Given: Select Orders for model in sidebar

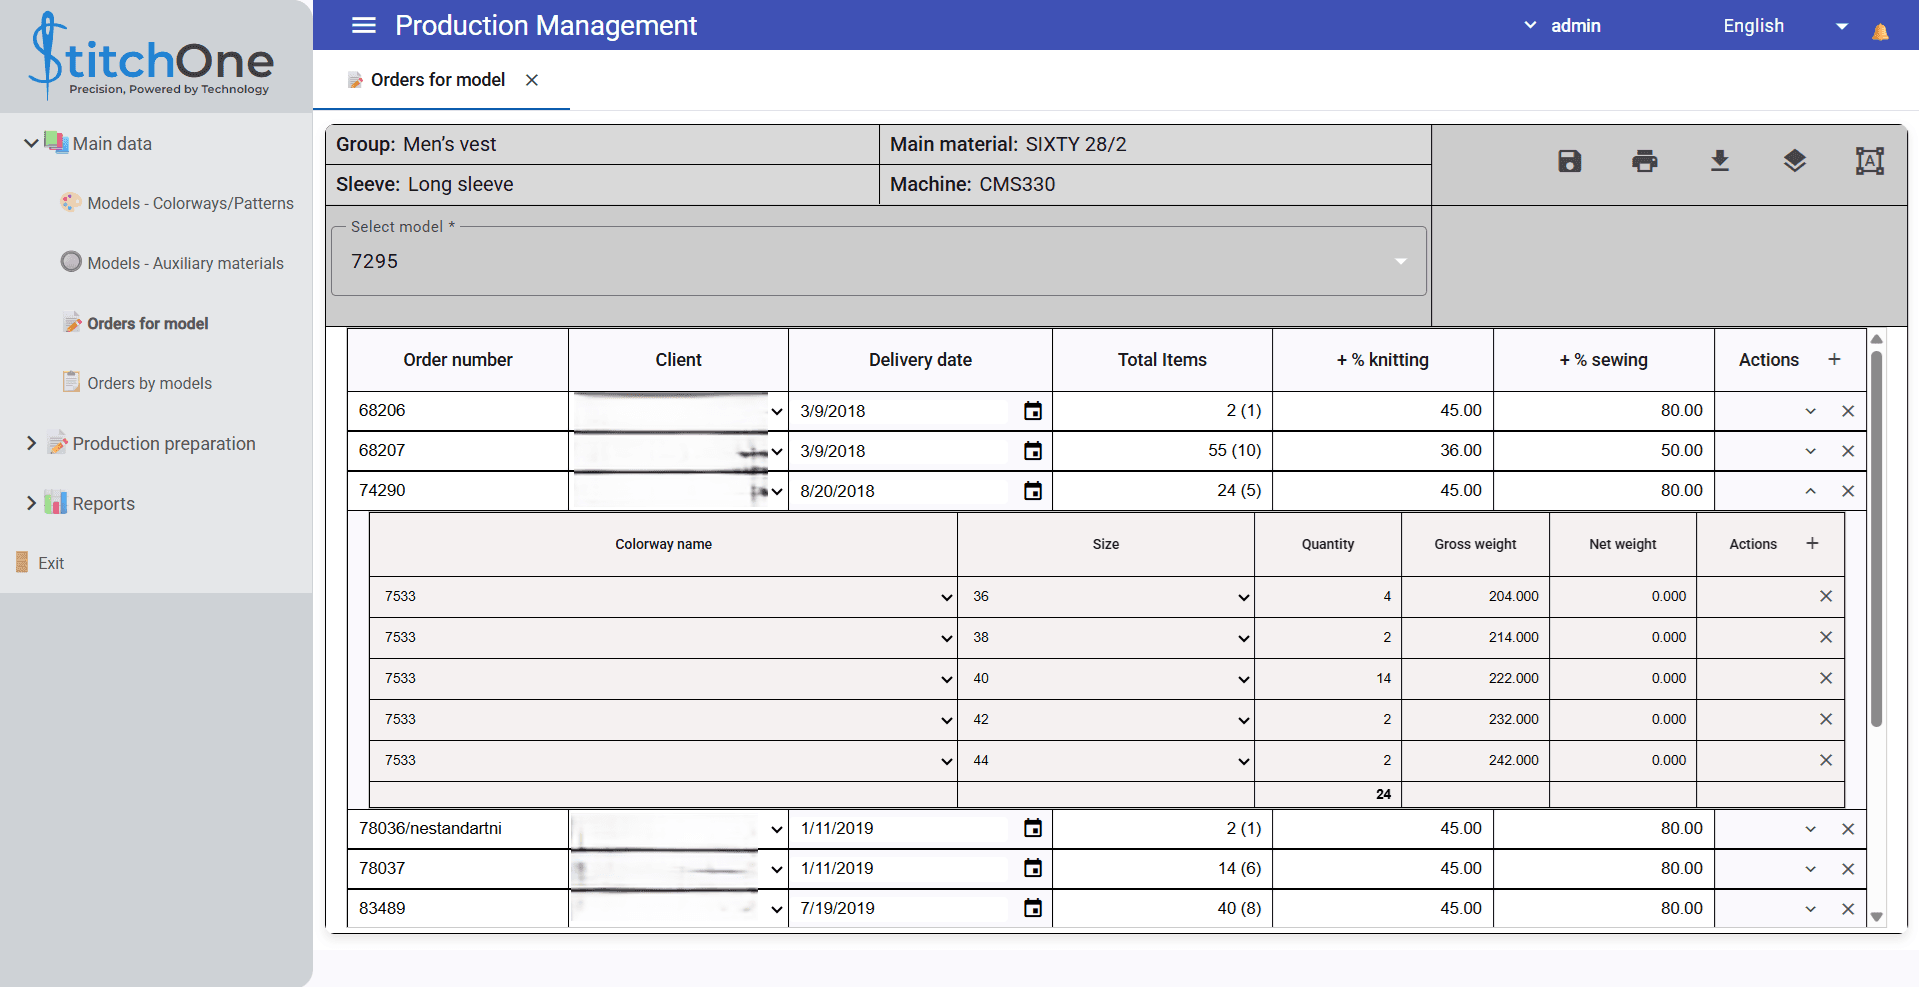Looking at the screenshot, I should (x=148, y=323).
